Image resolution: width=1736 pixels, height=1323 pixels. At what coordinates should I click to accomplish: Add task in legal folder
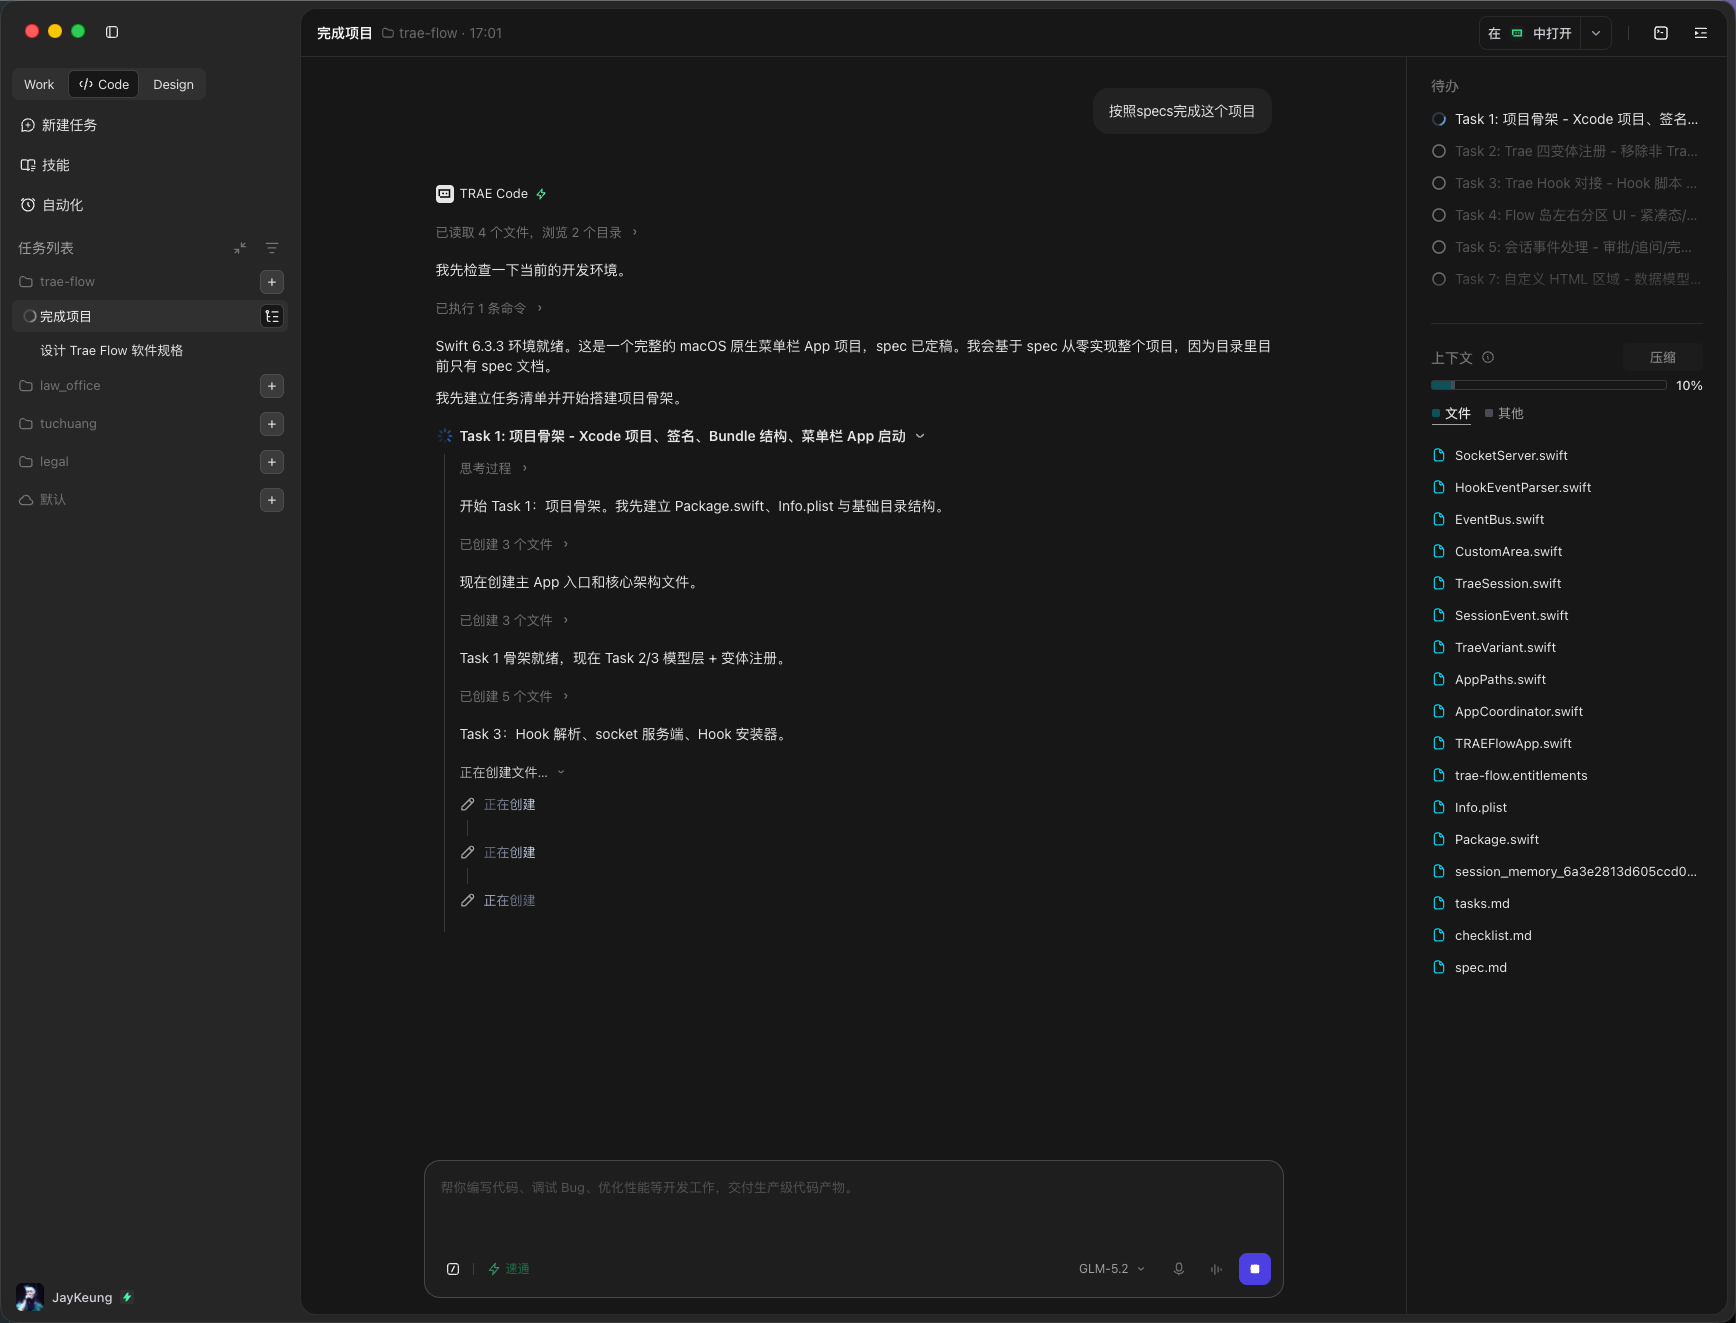click(272, 462)
